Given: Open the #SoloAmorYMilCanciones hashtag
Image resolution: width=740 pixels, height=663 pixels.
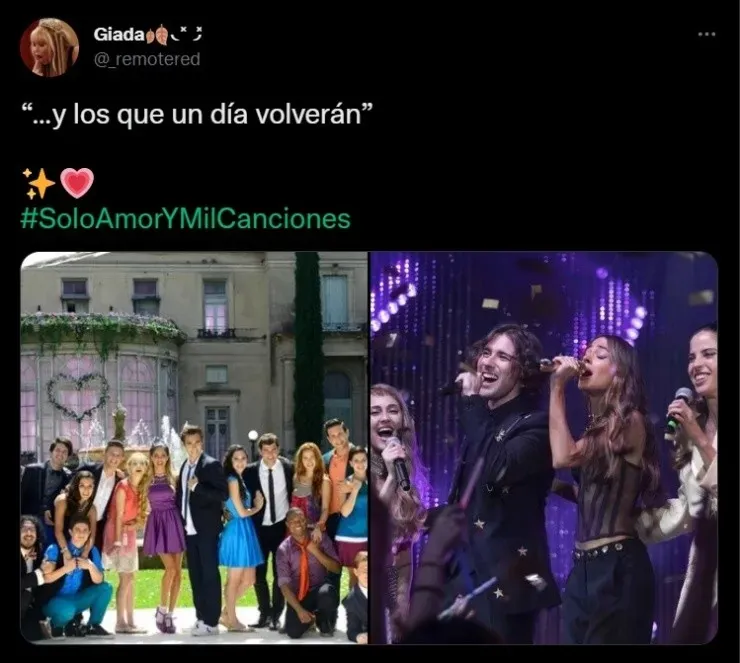Looking at the screenshot, I should tap(185, 219).
